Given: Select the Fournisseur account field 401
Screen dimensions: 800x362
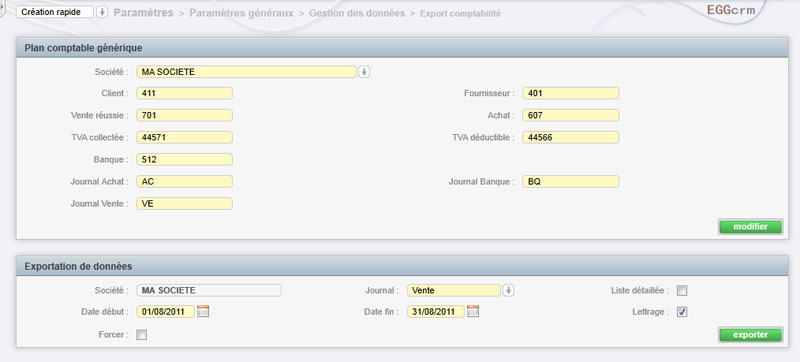Looking at the screenshot, I should [570, 93].
